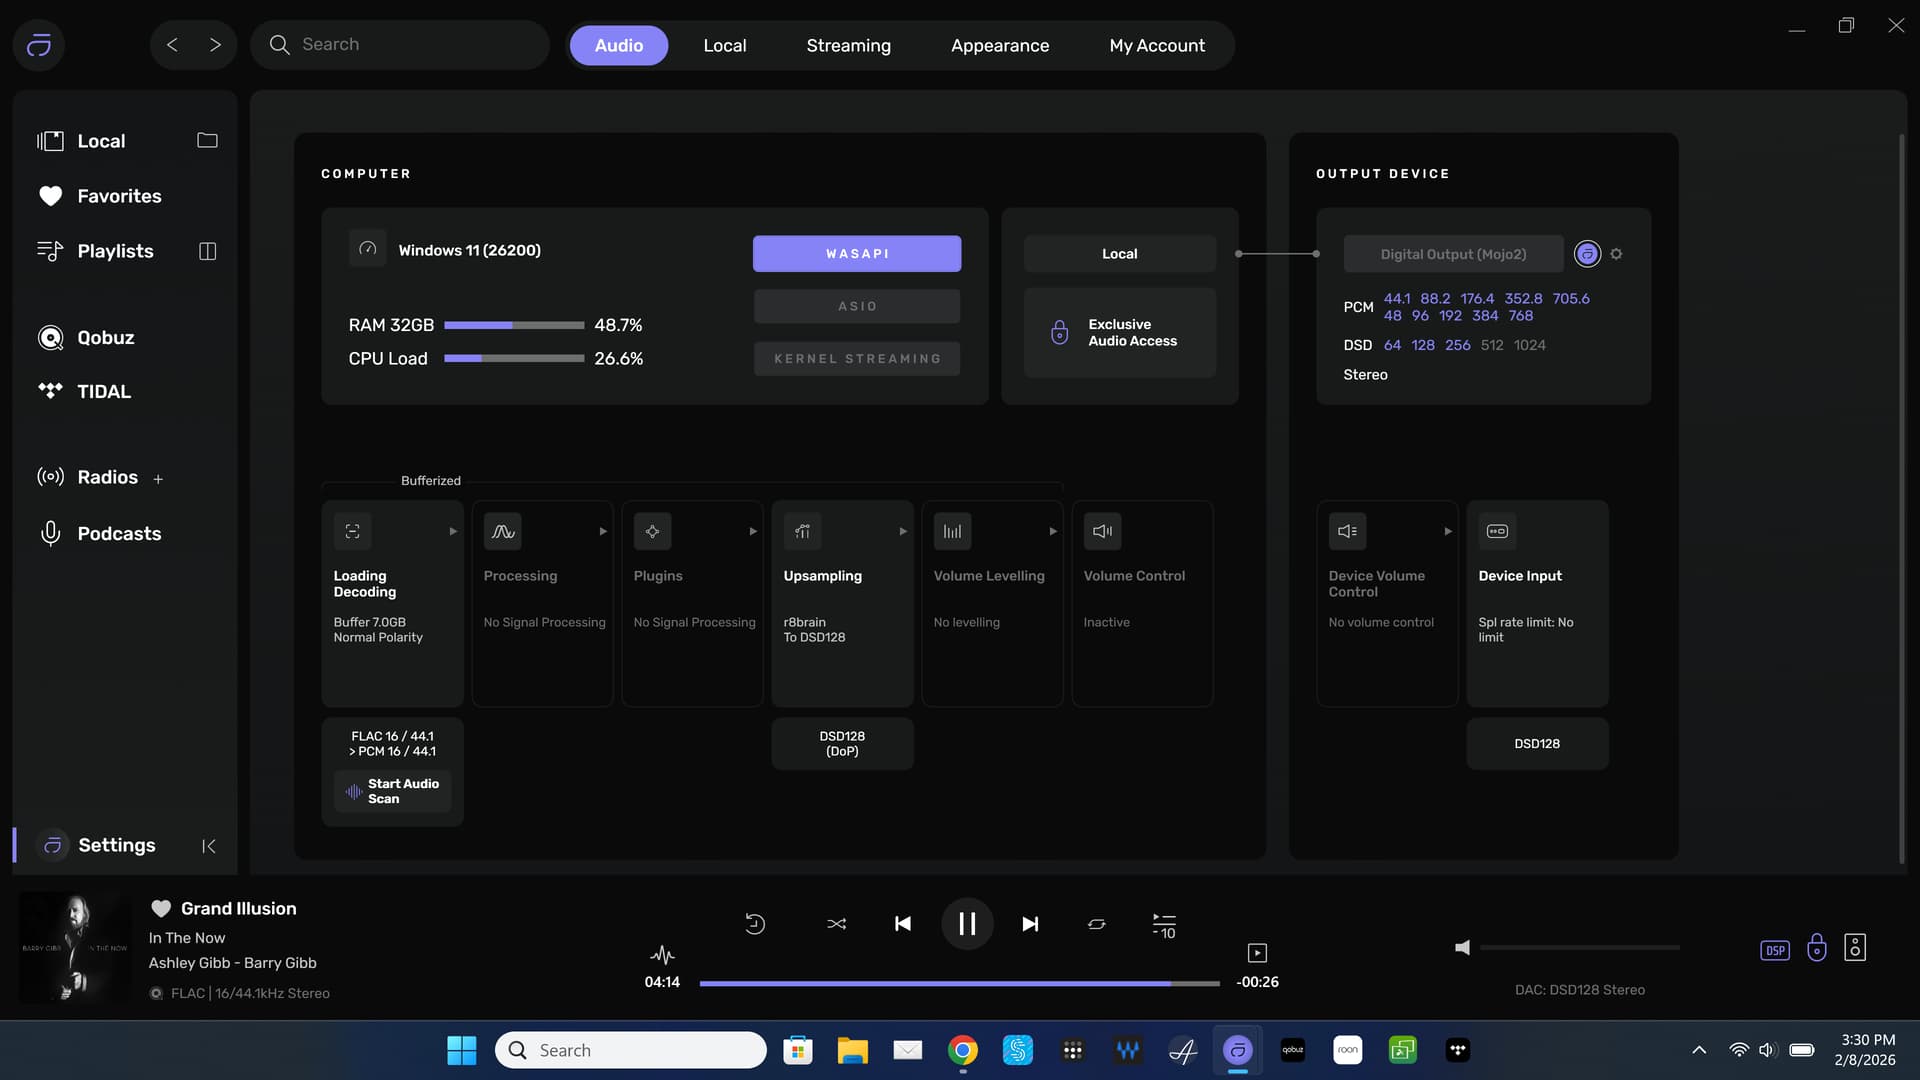Open the Appearance tab
Image resolution: width=1920 pixels, height=1080 pixels.
click(999, 45)
